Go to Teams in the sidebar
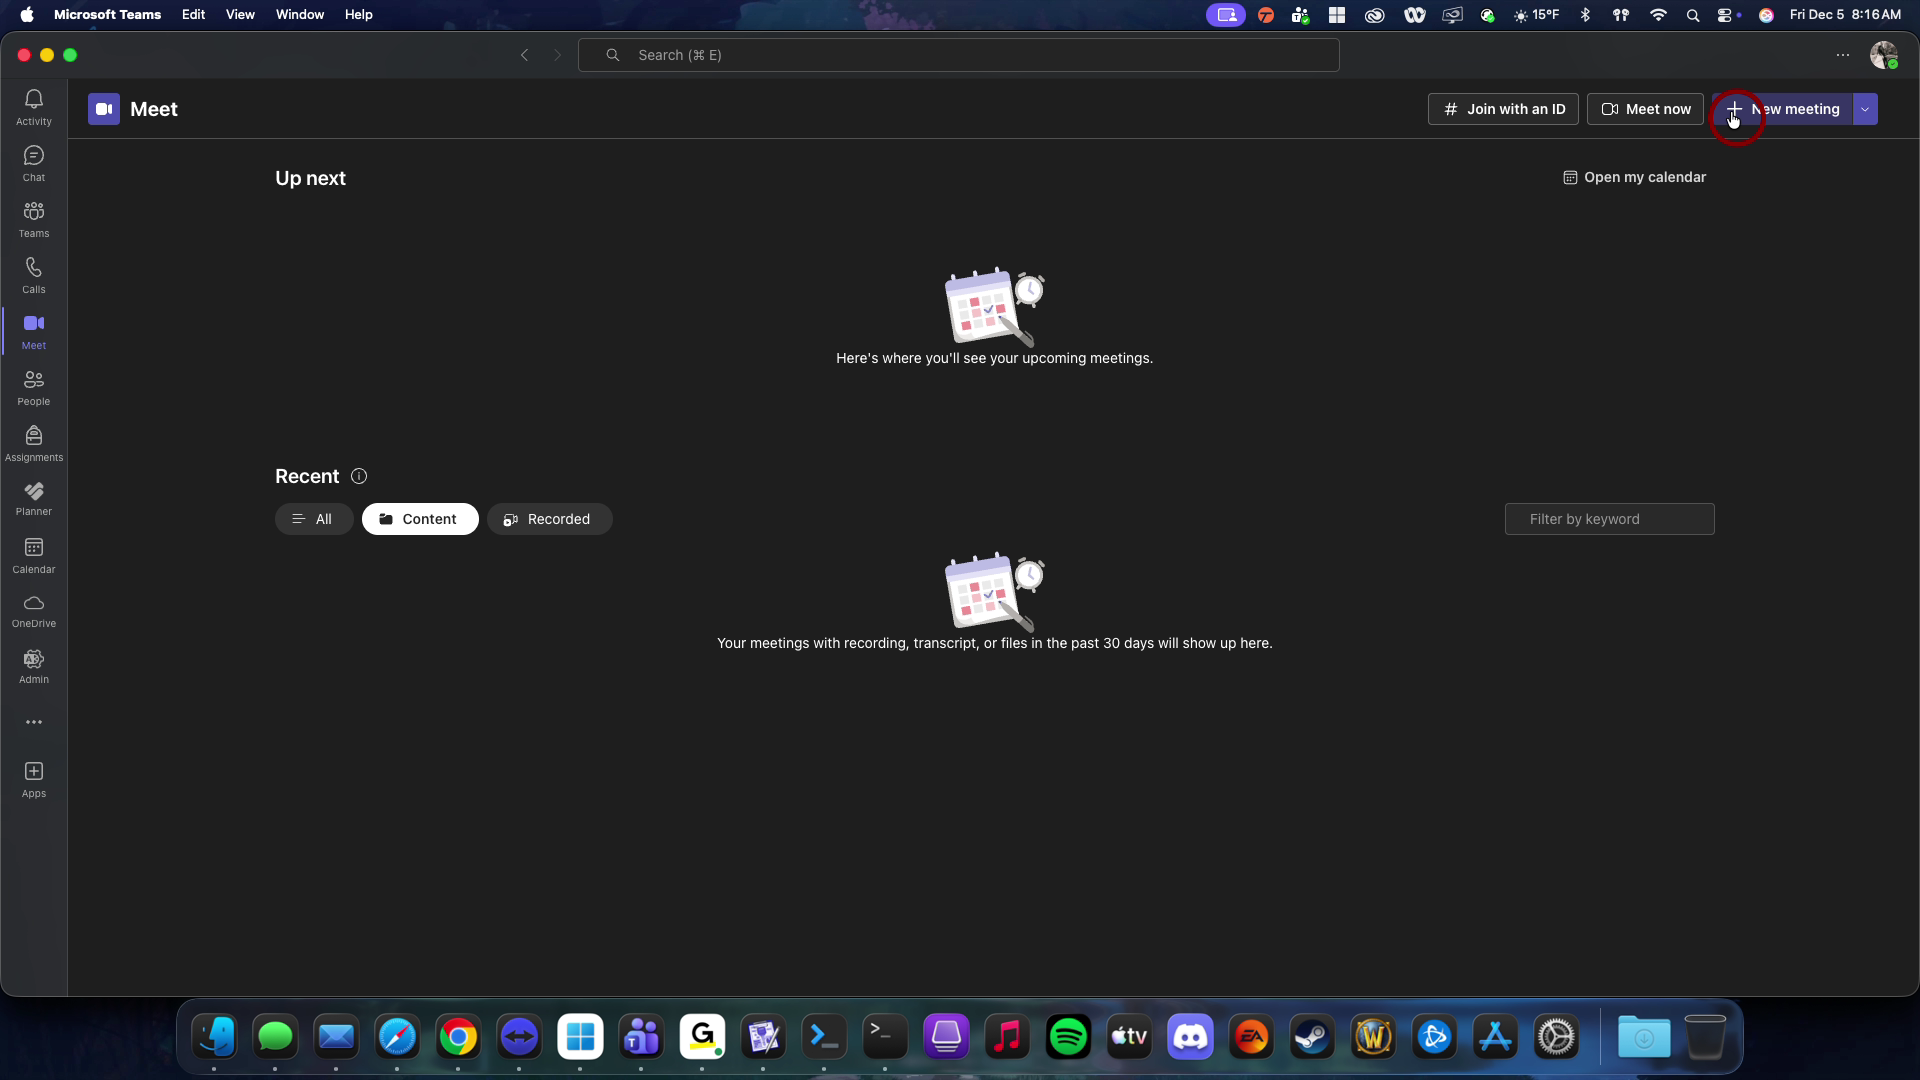This screenshot has width=1920, height=1080. (x=34, y=219)
